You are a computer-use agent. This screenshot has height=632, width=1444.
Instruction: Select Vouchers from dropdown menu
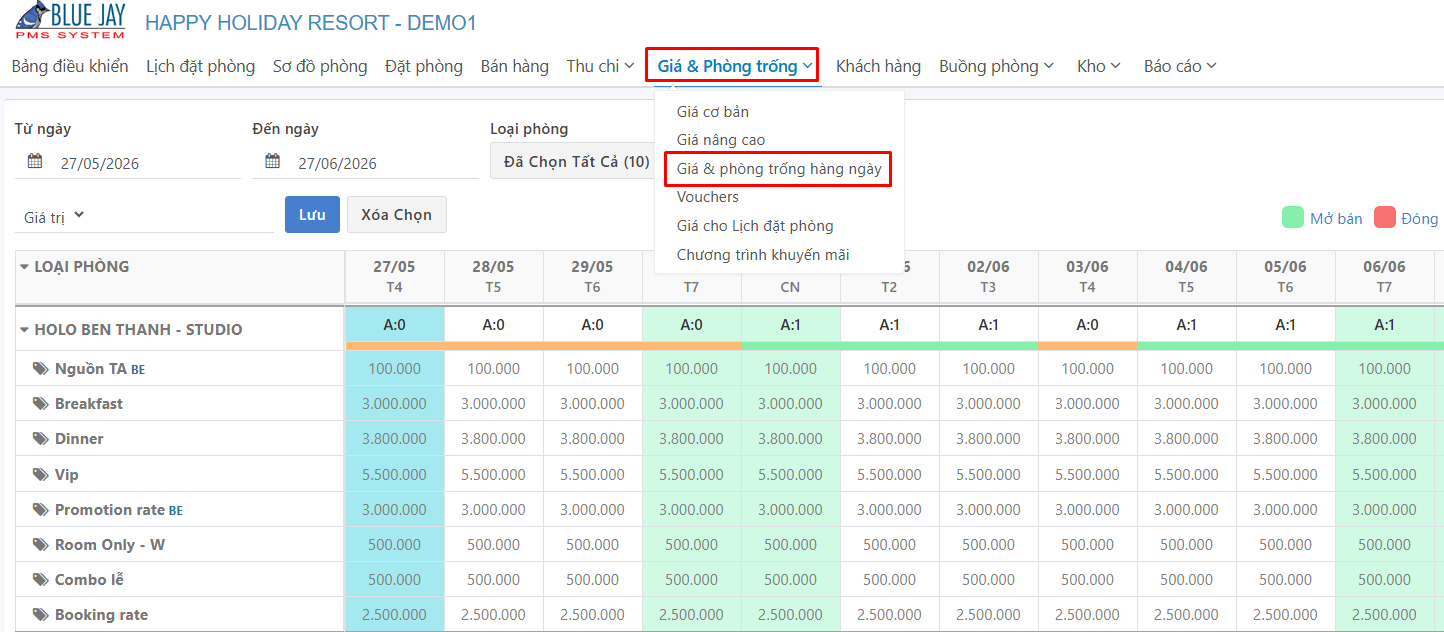[708, 197]
